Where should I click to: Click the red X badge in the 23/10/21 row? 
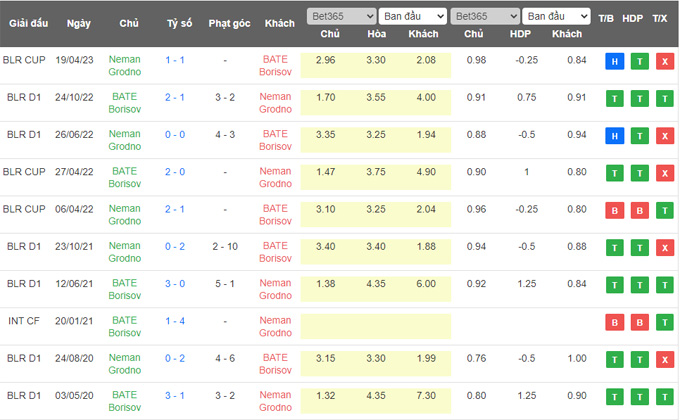(x=664, y=247)
